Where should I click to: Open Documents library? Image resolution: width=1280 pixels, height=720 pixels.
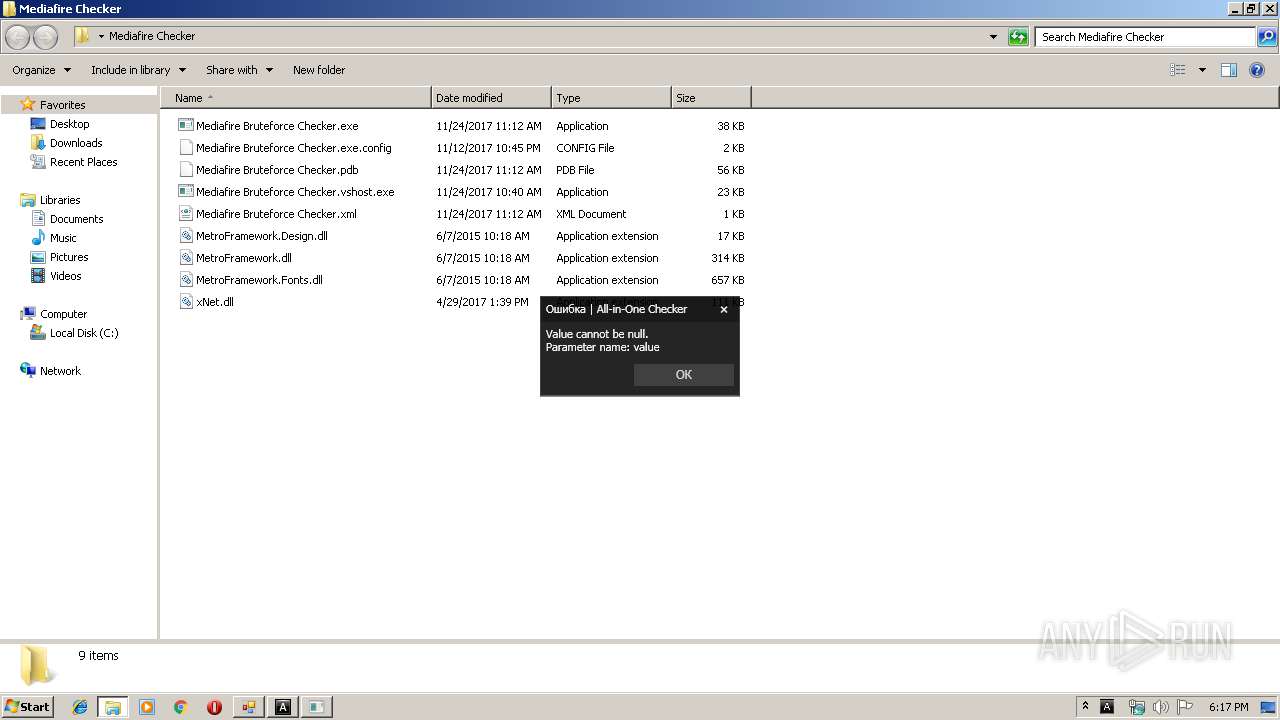point(76,219)
